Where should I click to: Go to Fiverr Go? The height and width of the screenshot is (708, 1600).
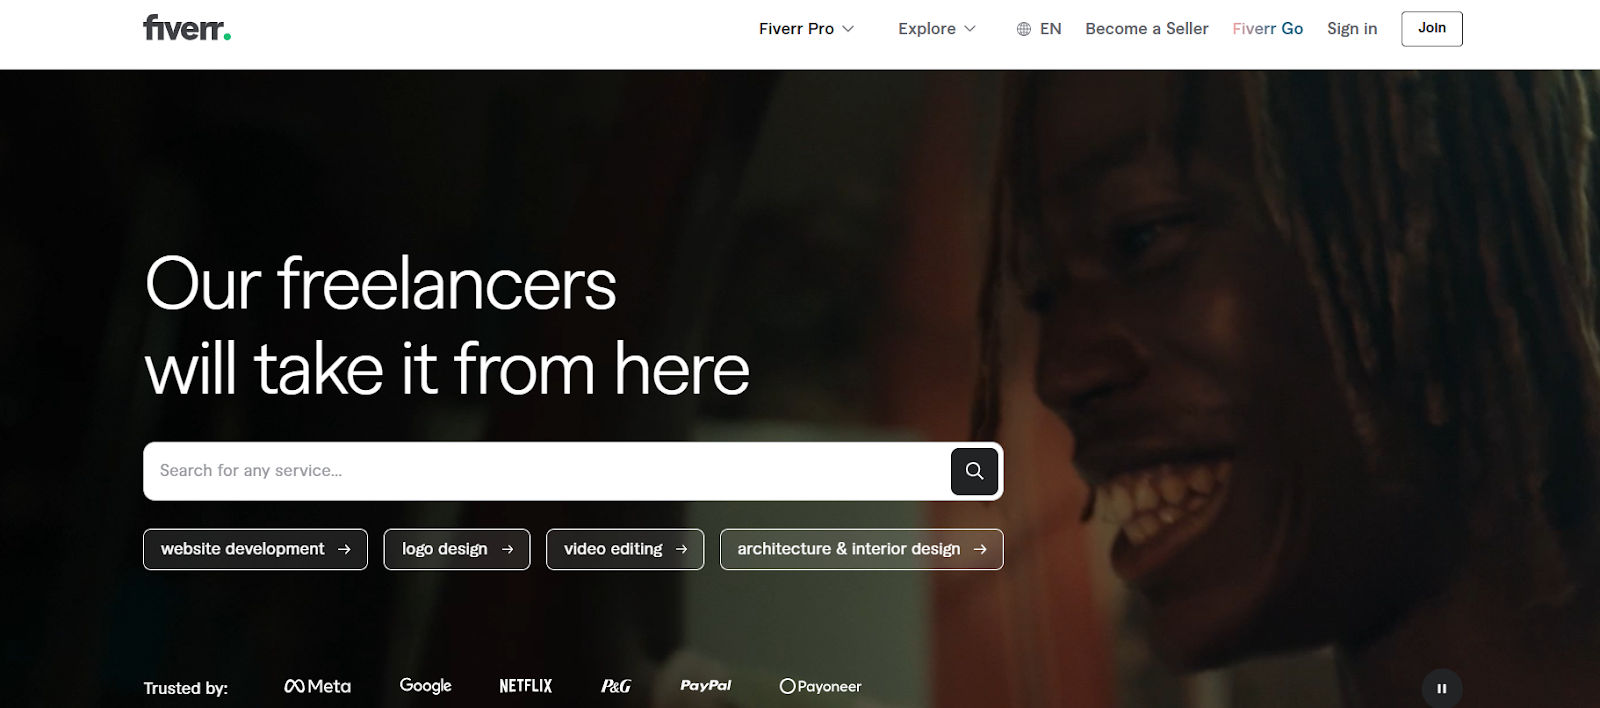pyautogui.click(x=1267, y=29)
